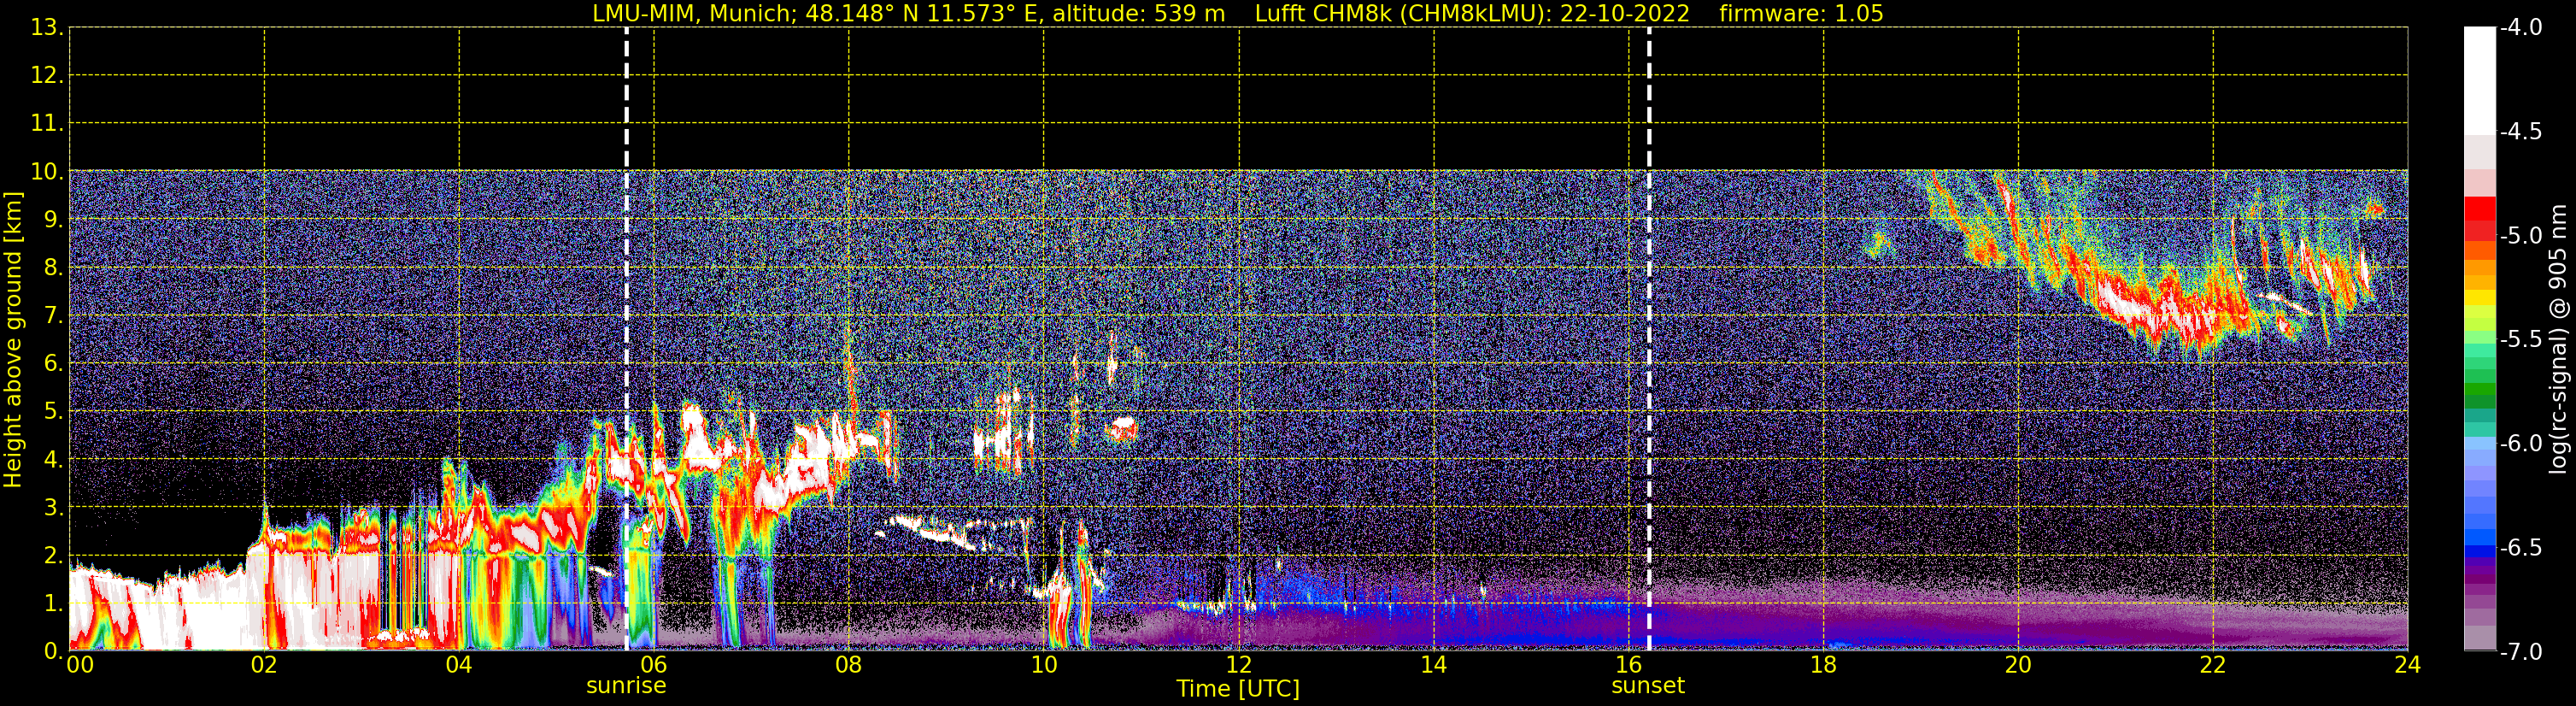Image resolution: width=2576 pixels, height=706 pixels.
Task: Select the height axis tick label '0.'
Action: click(53, 652)
